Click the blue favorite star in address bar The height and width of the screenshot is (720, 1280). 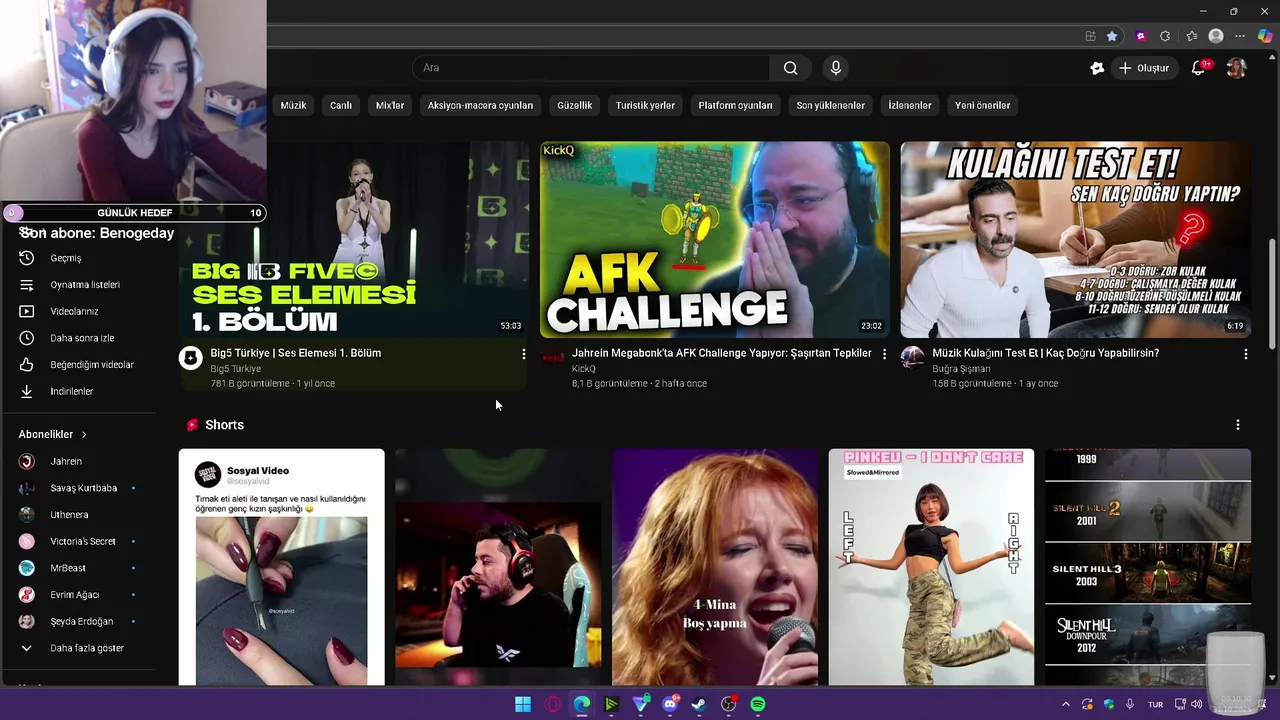[x=1112, y=36]
